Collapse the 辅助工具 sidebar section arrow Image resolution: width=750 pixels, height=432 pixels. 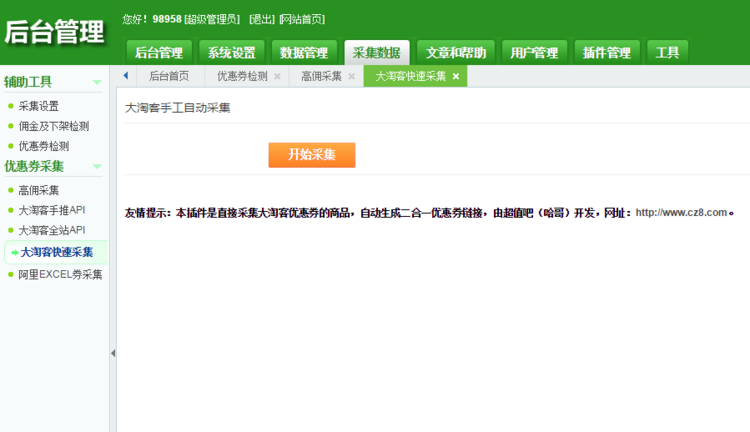[x=97, y=82]
